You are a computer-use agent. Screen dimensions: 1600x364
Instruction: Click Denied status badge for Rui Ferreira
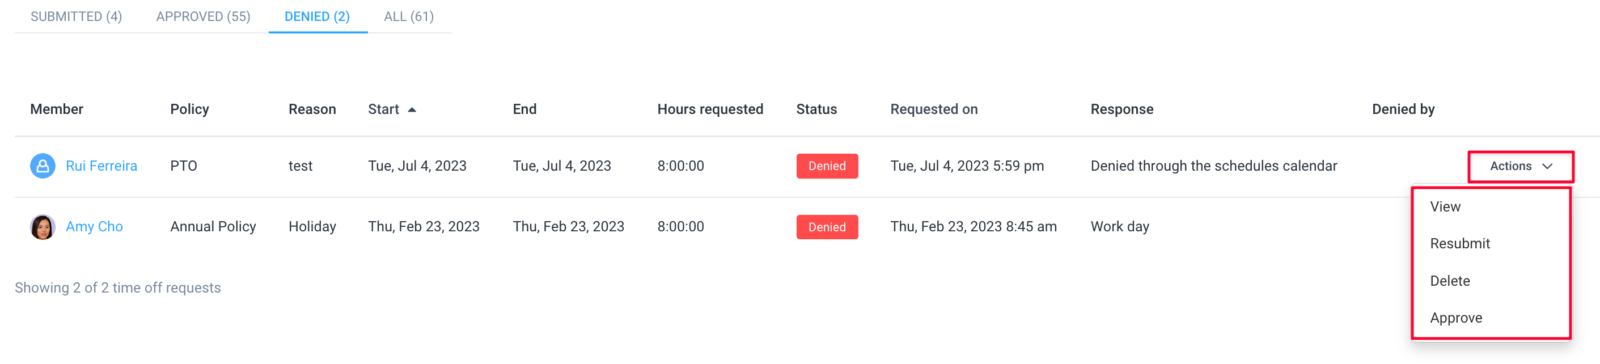[x=827, y=166]
